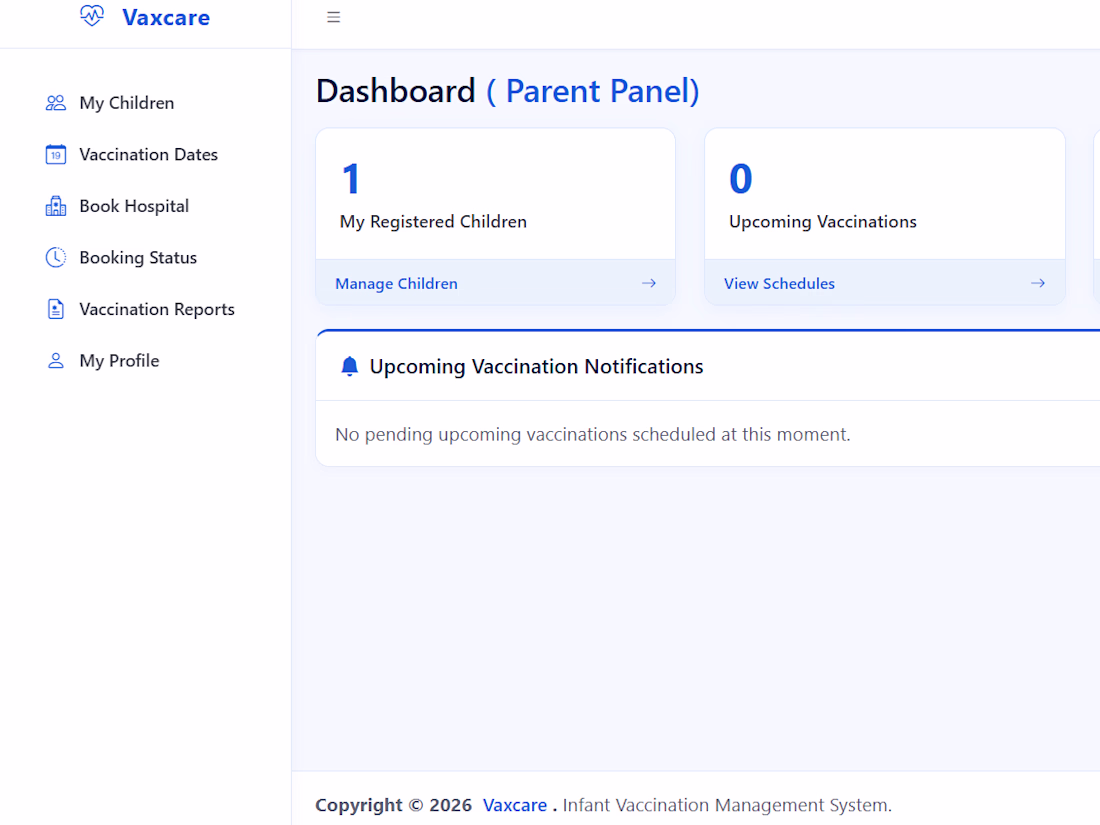Click the Vaccination Reports document icon
Image resolution: width=1100 pixels, height=825 pixels.
click(x=55, y=309)
